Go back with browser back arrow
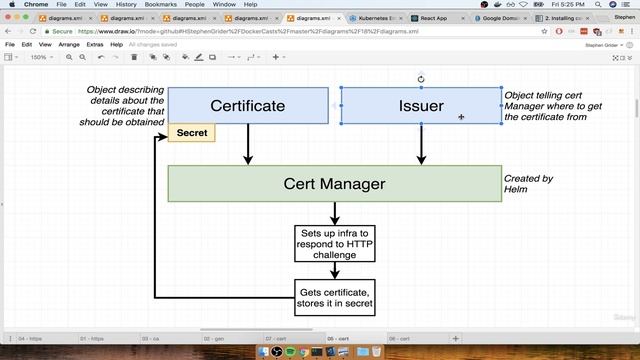The width and height of the screenshot is (640, 360). (x=8, y=31)
